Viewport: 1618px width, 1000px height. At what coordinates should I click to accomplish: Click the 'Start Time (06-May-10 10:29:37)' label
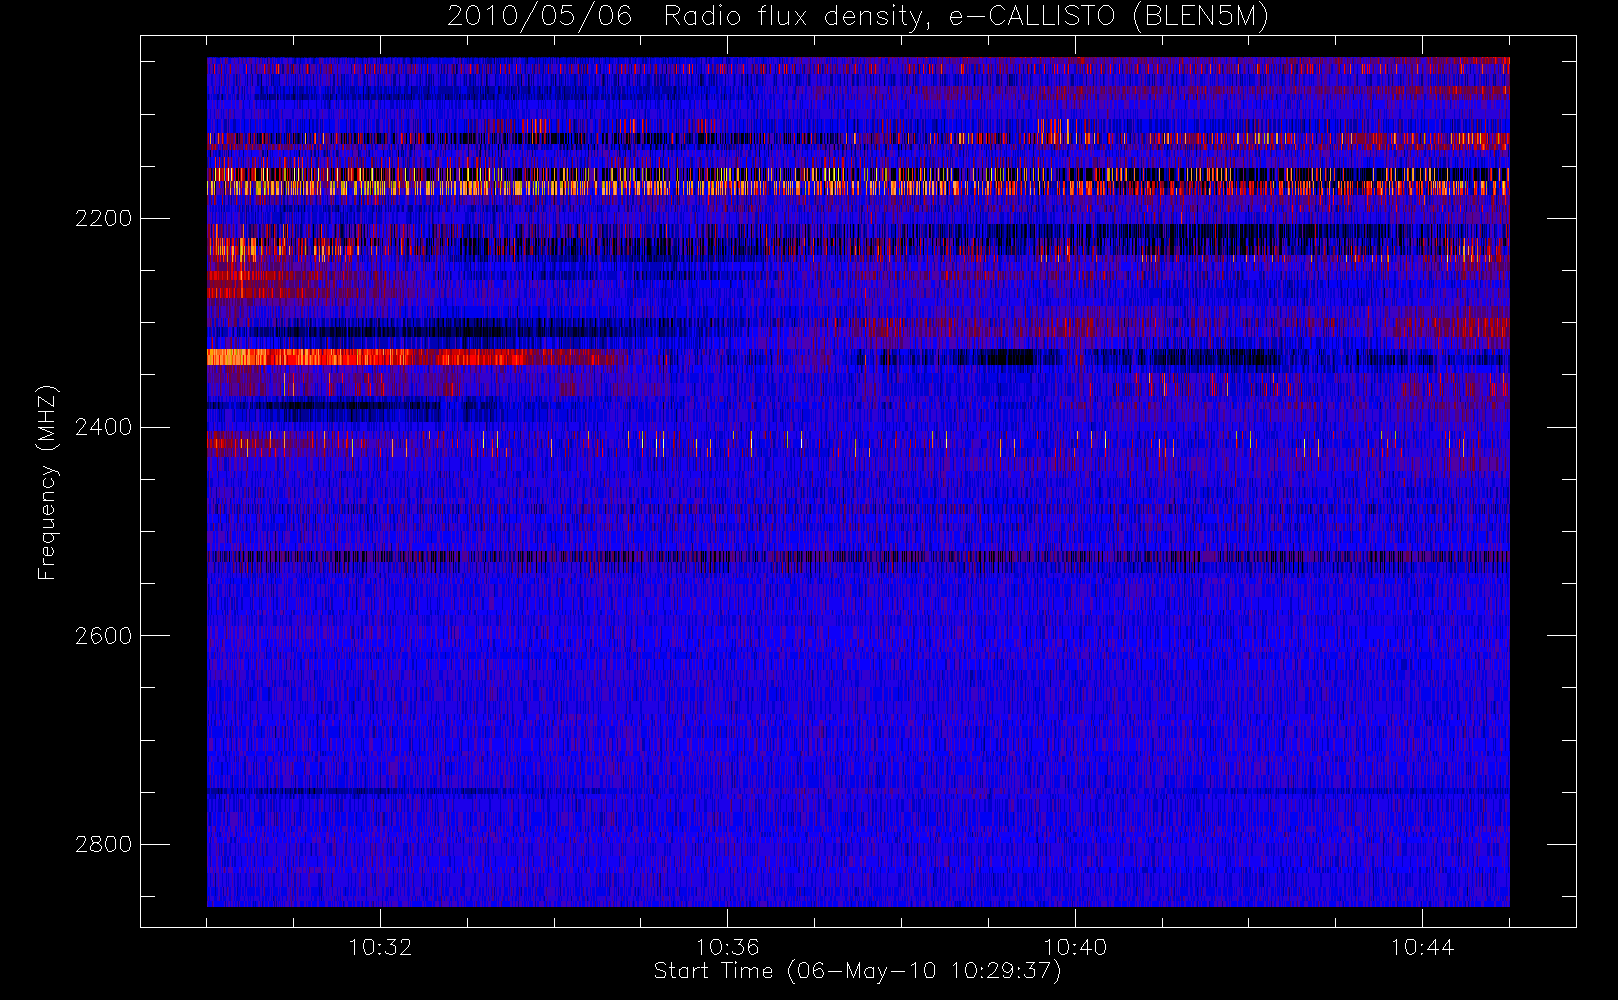(x=858, y=971)
